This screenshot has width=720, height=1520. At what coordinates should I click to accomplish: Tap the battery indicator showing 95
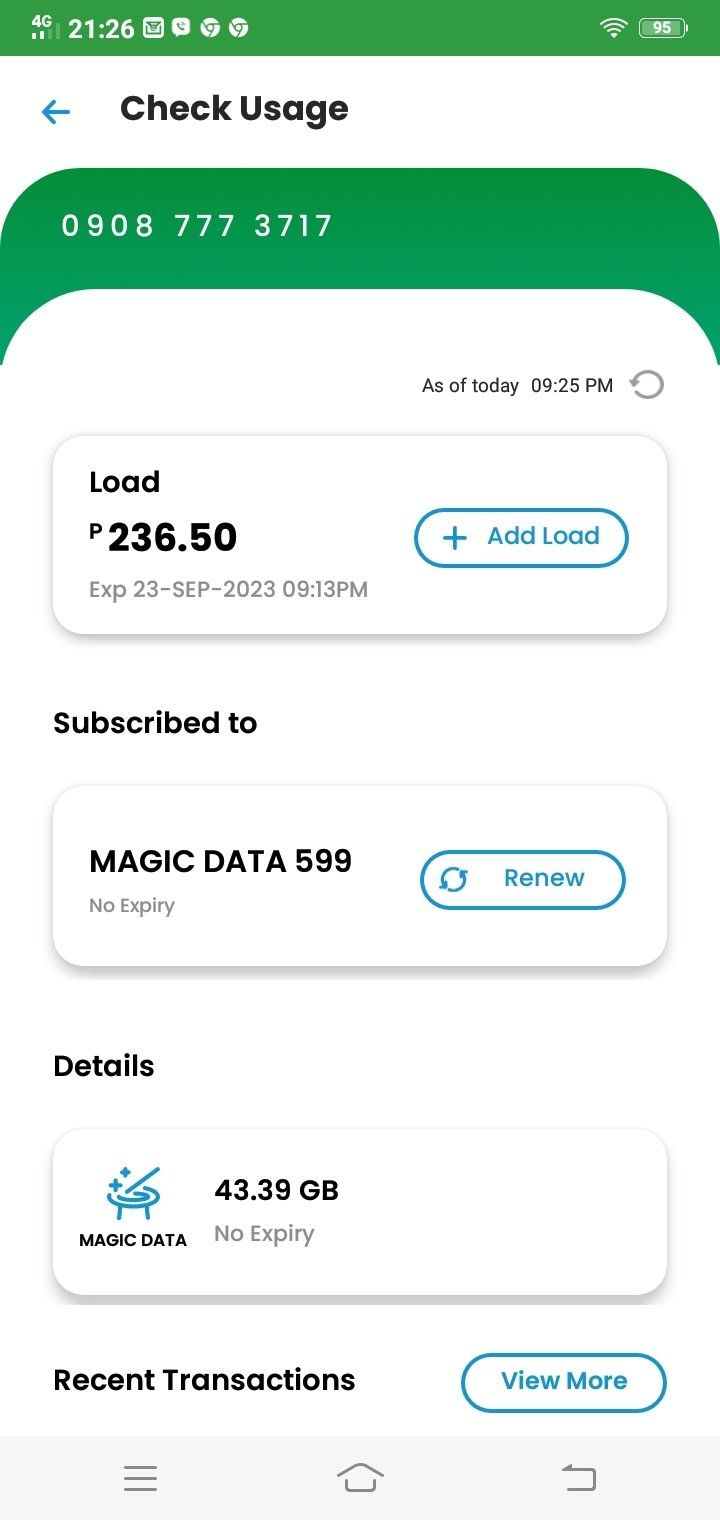pos(662,28)
